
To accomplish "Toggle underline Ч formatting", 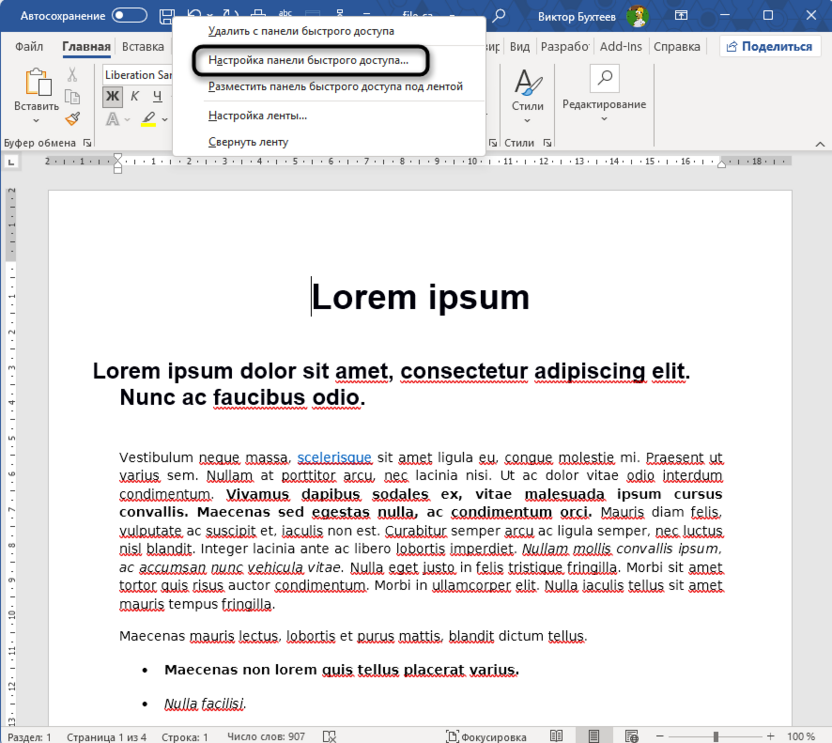I will click(x=158, y=97).
